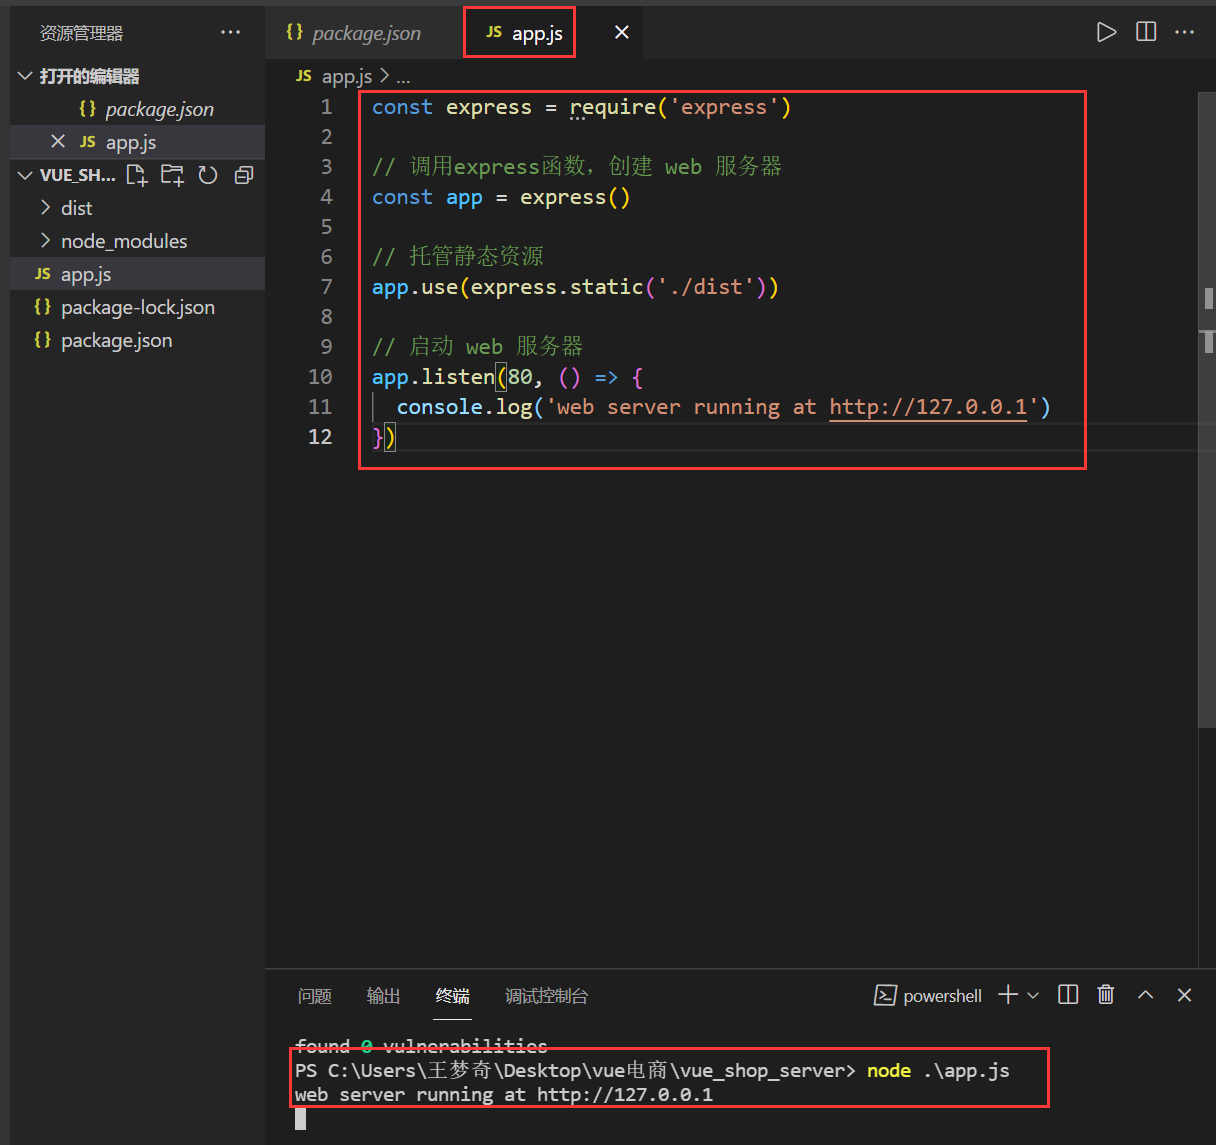Create a new file in the explorer
Screen dimensions: 1216x1145
[x=137, y=176]
